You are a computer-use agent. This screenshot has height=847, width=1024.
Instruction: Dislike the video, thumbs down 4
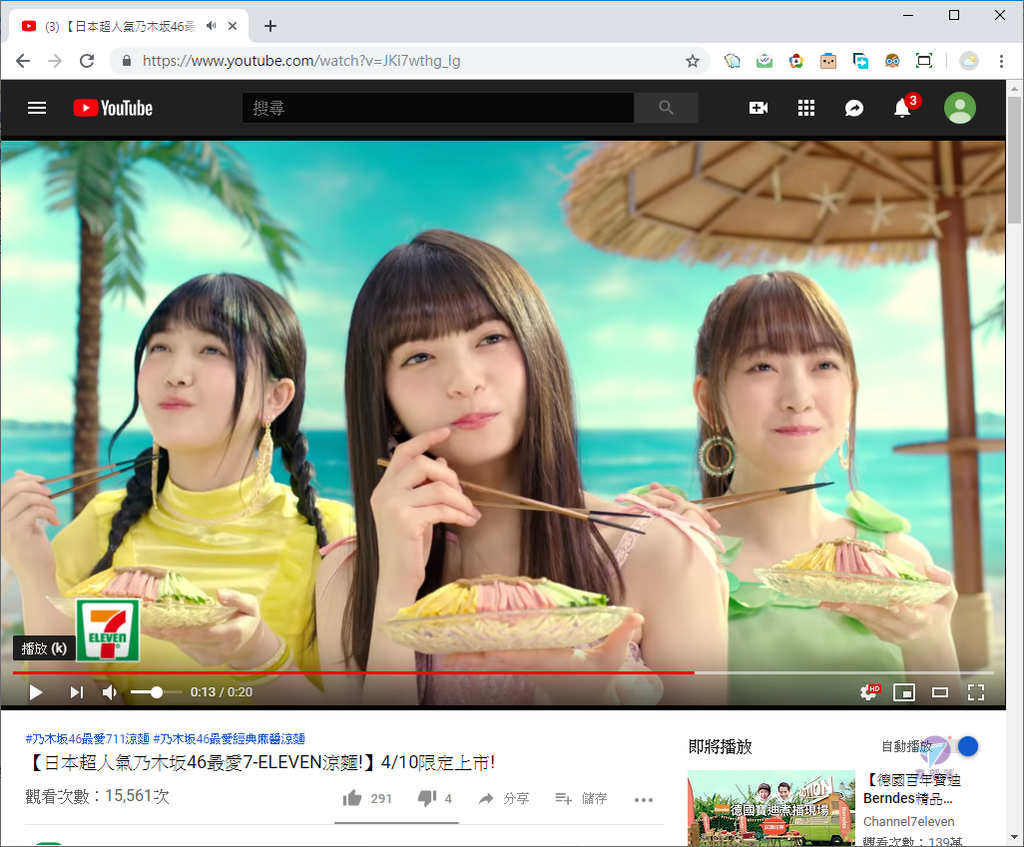click(x=435, y=798)
